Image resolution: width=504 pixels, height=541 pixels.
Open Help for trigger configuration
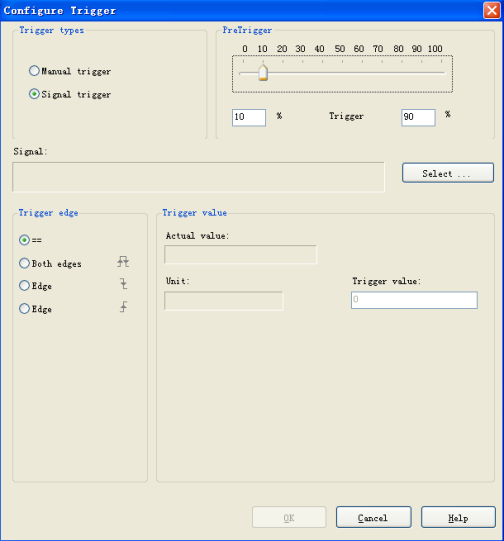point(458,517)
